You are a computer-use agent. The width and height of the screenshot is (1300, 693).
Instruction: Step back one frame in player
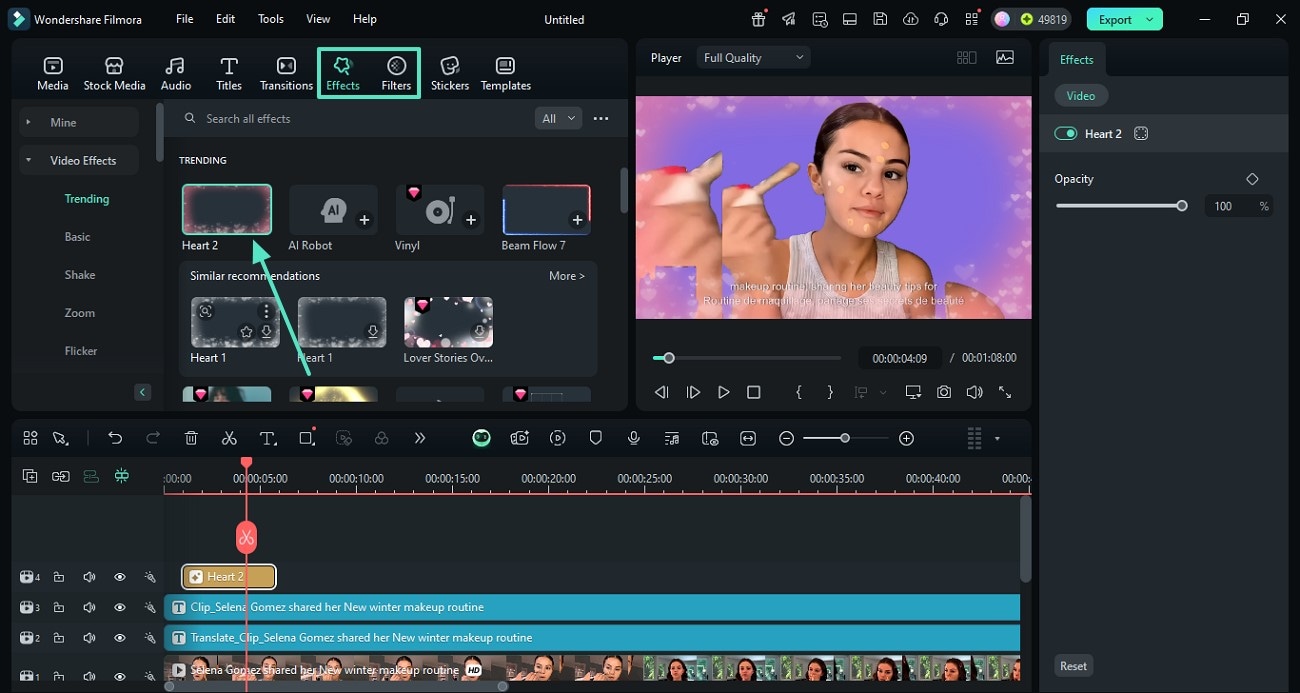pos(661,393)
